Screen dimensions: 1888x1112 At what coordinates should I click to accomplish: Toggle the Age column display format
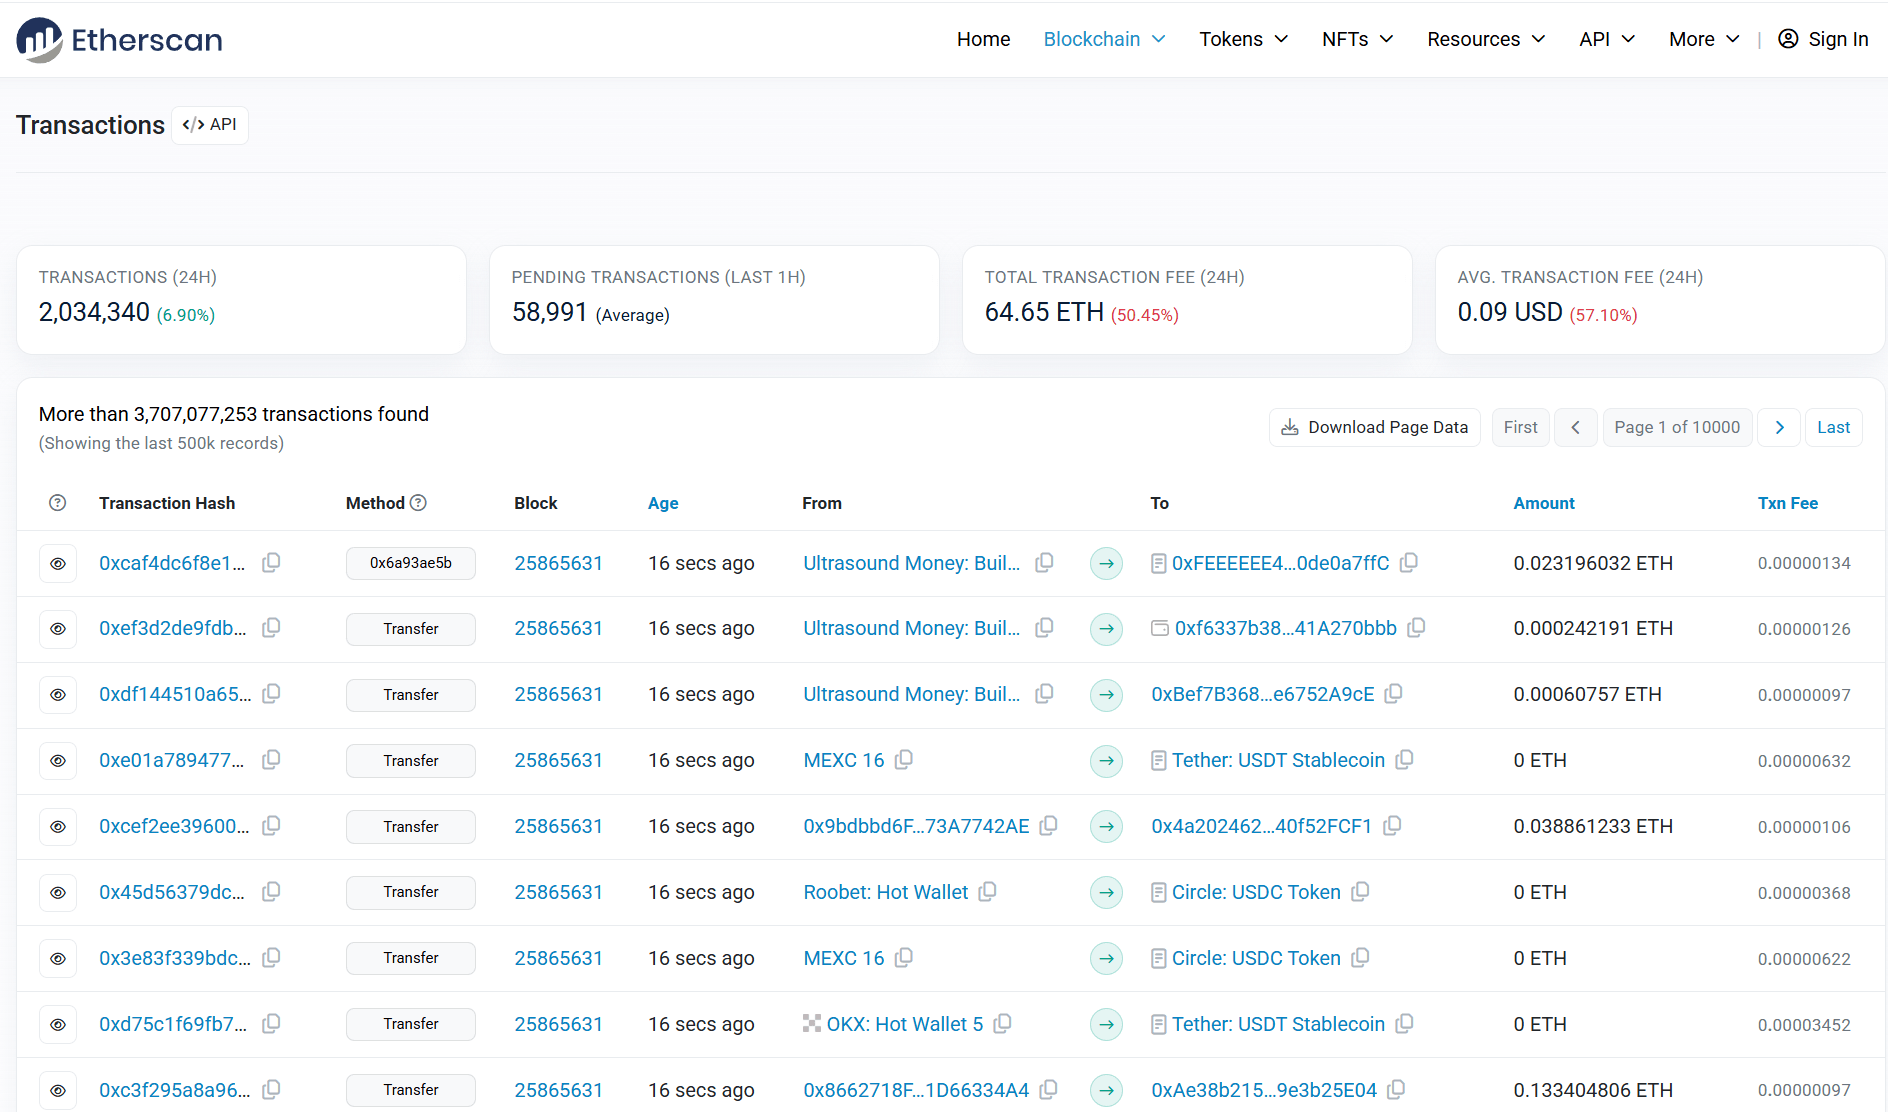tap(663, 503)
